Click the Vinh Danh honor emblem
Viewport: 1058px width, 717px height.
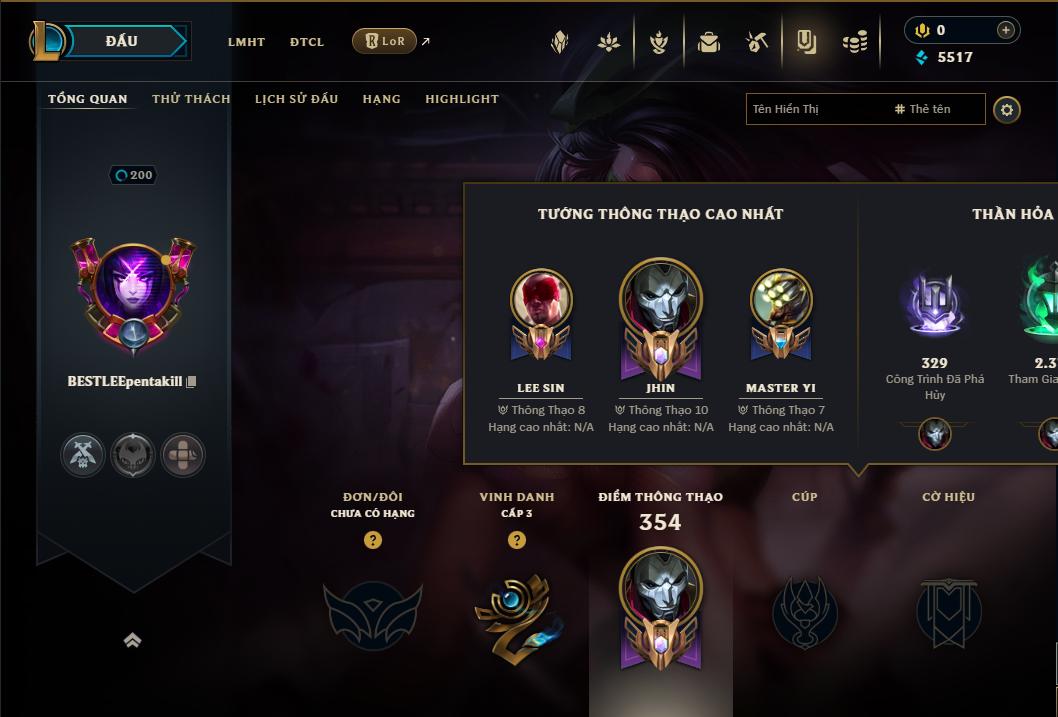[518, 617]
